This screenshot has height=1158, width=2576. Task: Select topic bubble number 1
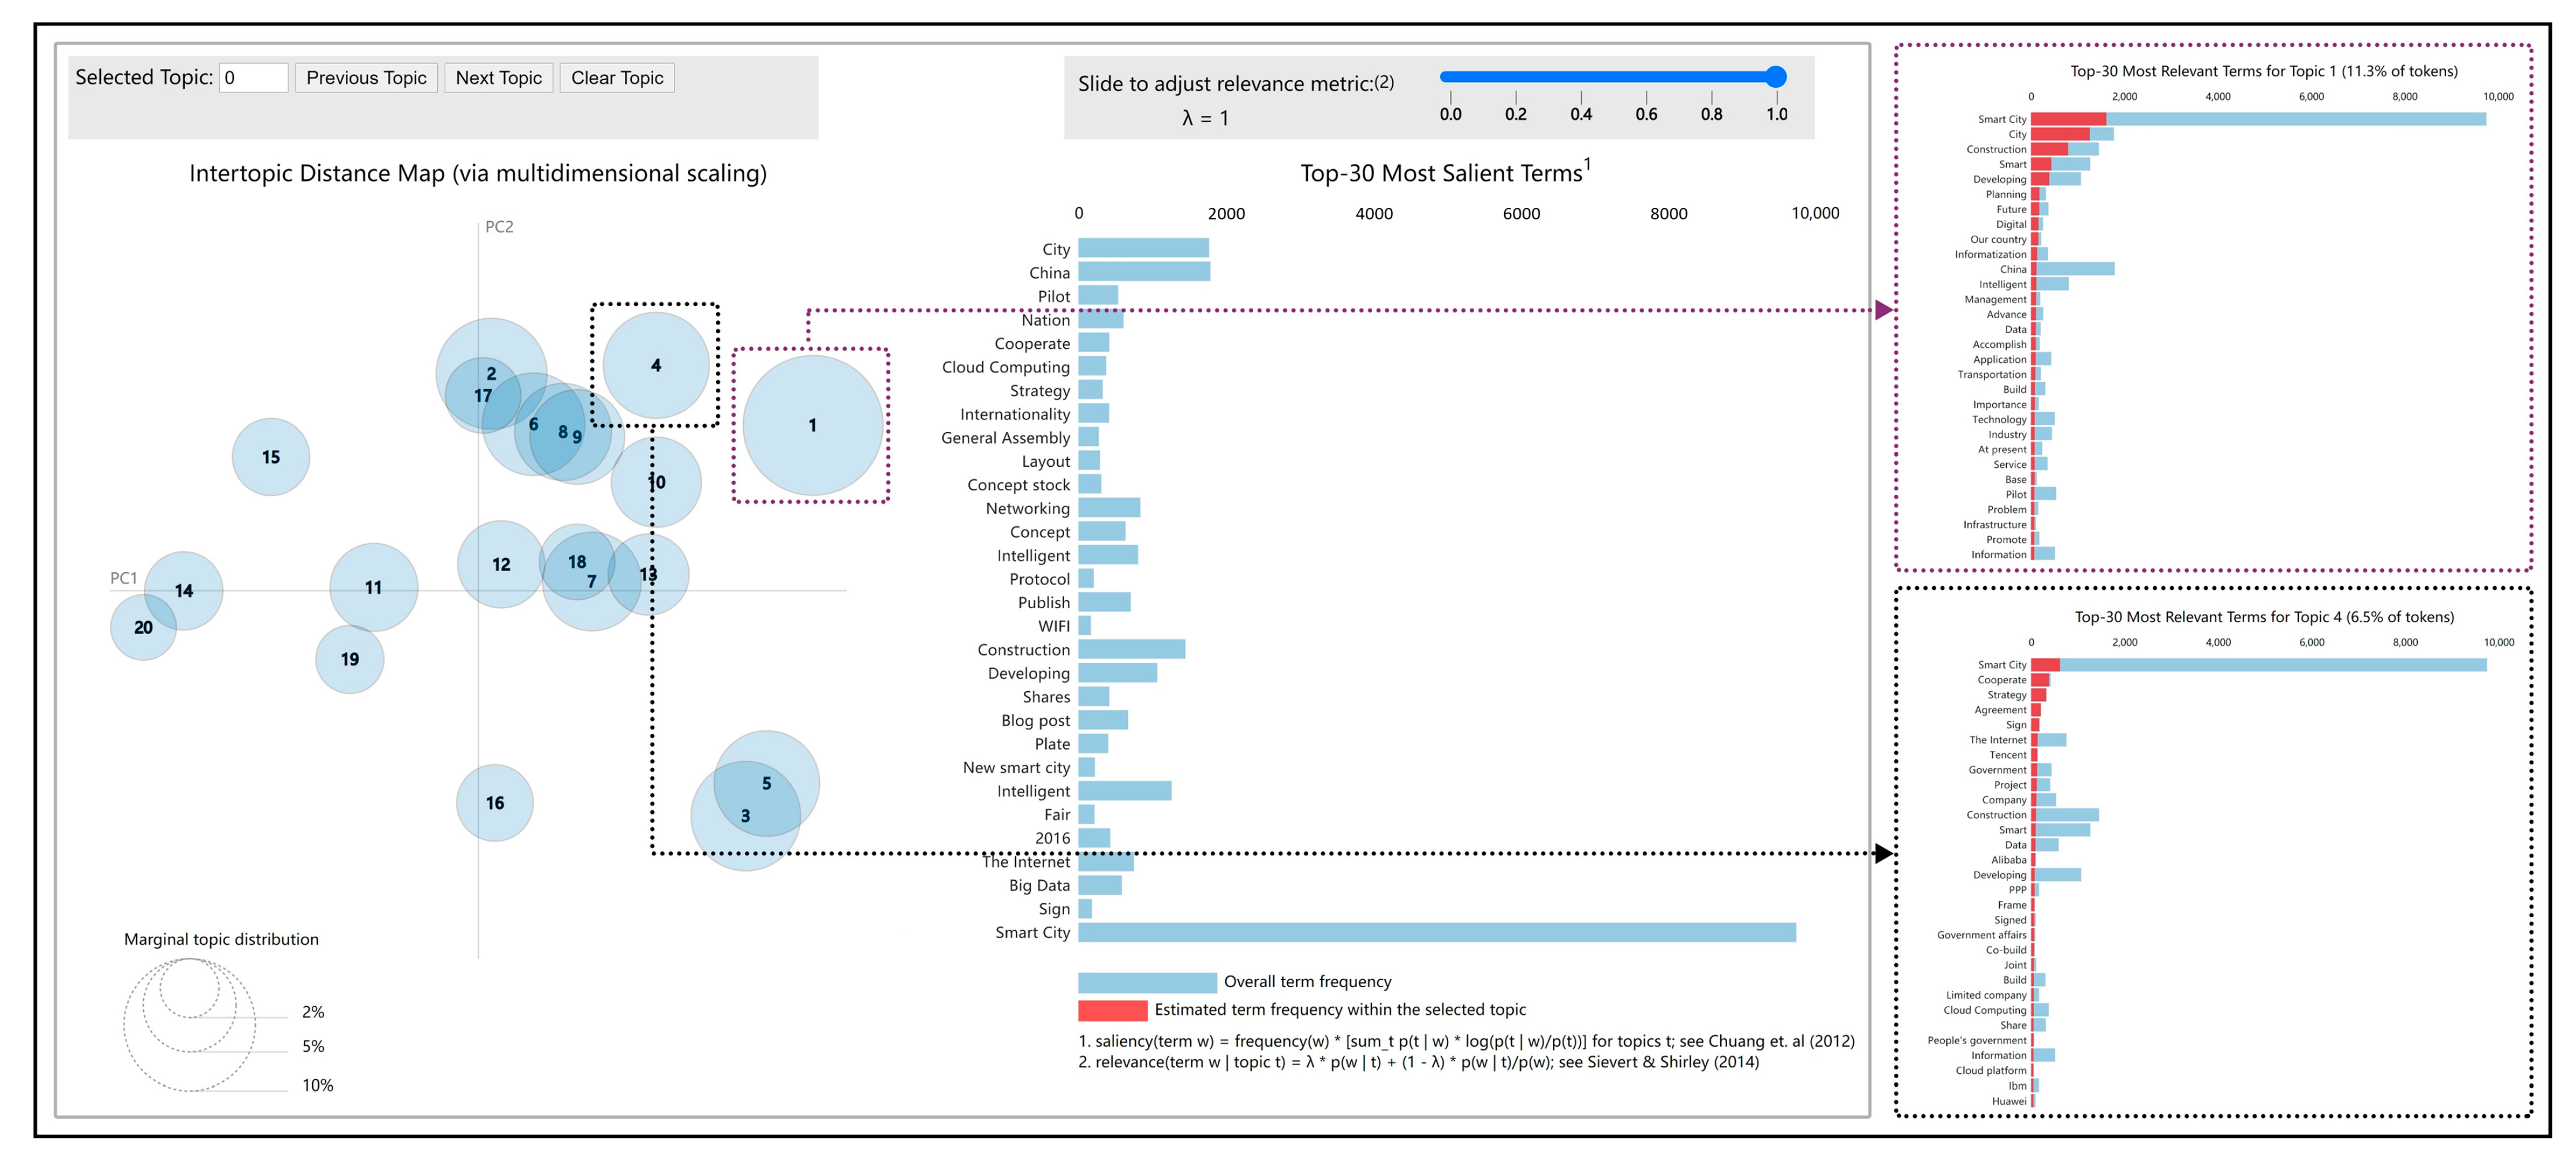pos(812,425)
